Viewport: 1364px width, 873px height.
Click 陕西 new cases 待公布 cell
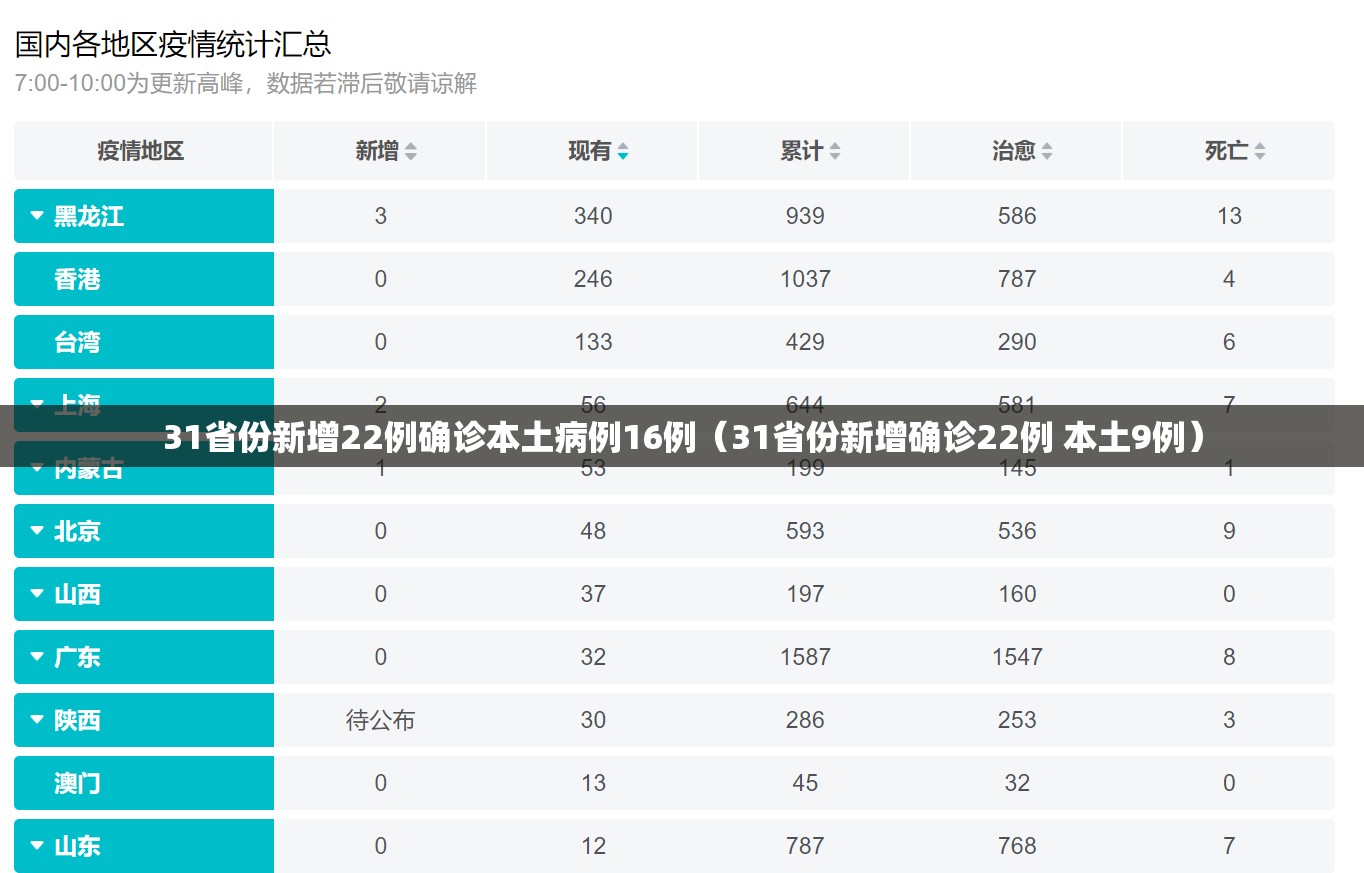click(380, 720)
